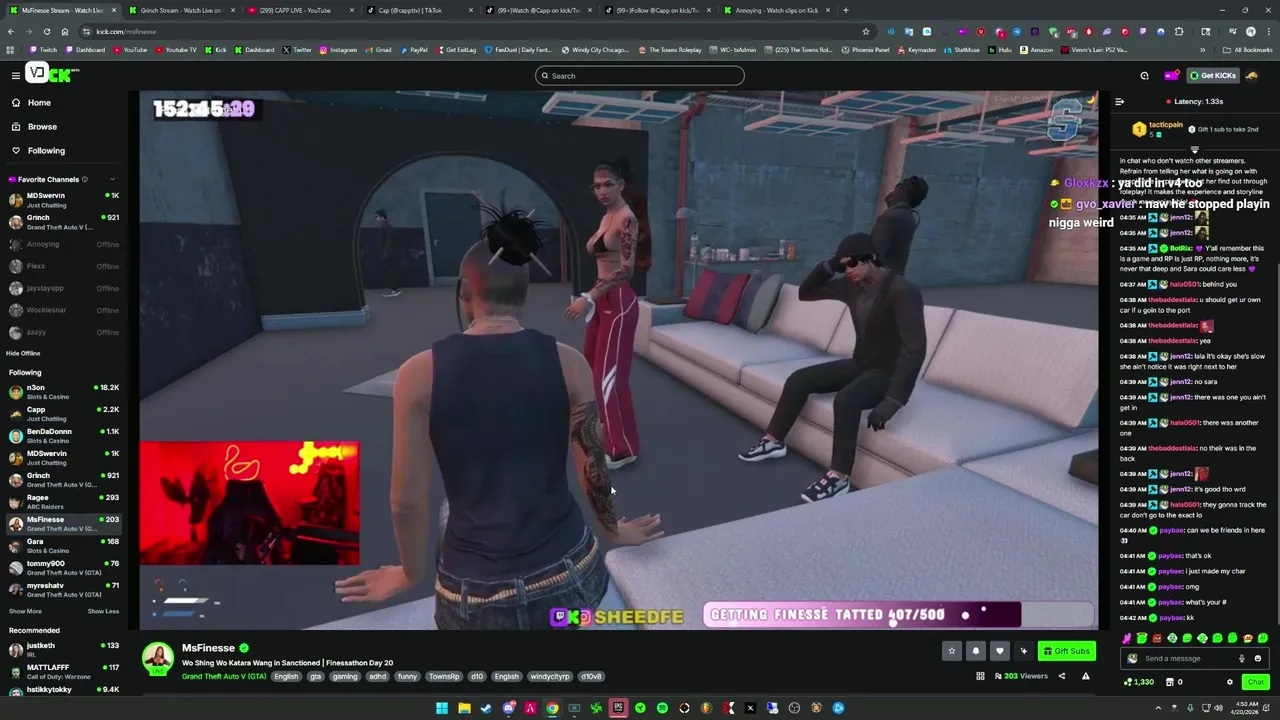Select the TownsRp stream tag
This screenshot has width=1280, height=720.
(x=444, y=677)
